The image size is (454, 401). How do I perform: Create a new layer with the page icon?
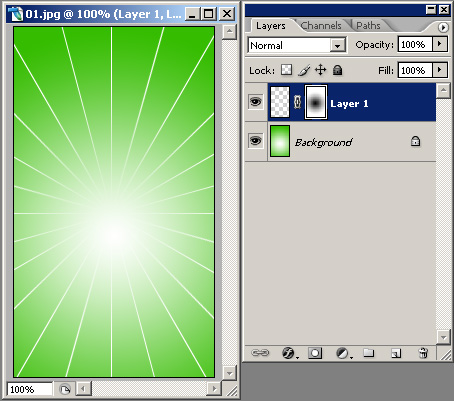396,353
